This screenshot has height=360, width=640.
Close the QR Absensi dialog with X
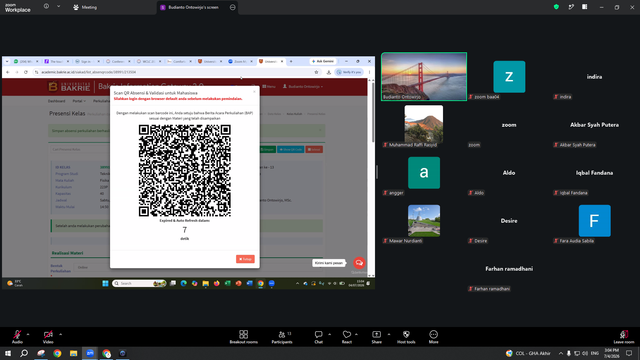point(254,91)
